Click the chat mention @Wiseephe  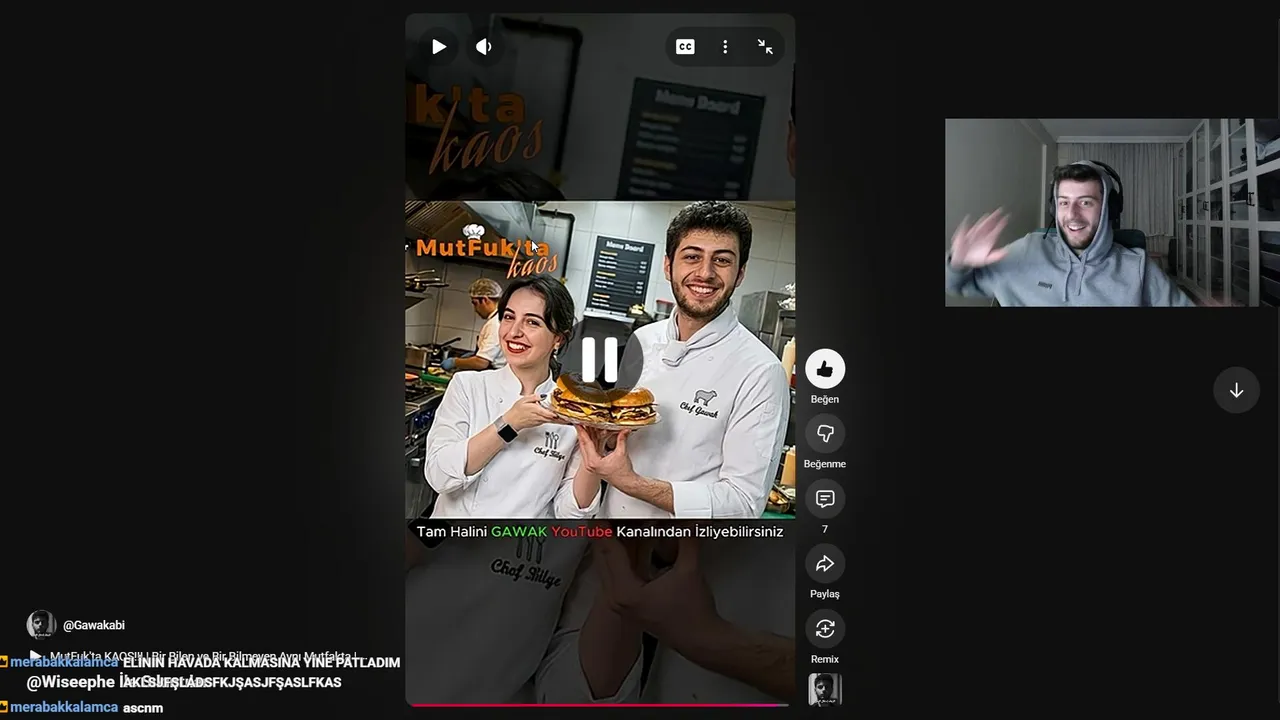(x=71, y=682)
